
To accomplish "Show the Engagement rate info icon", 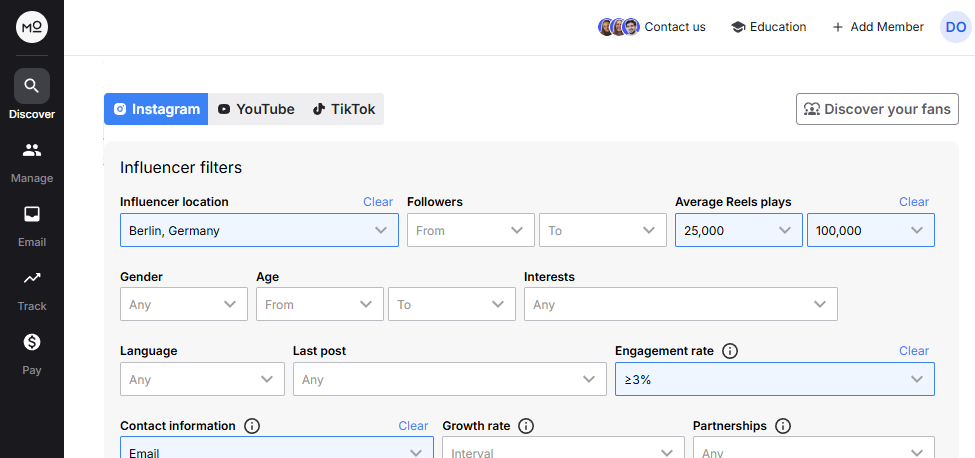I will [730, 351].
